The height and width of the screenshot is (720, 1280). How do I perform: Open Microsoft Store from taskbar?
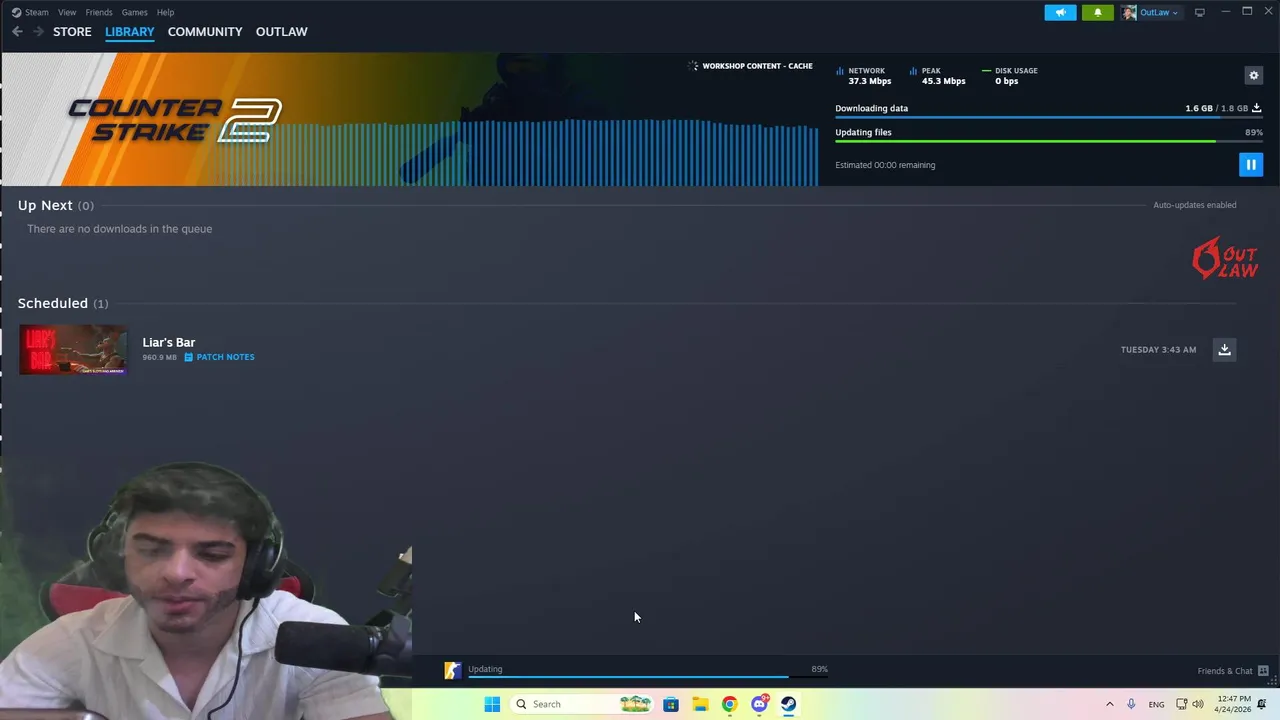tap(671, 704)
